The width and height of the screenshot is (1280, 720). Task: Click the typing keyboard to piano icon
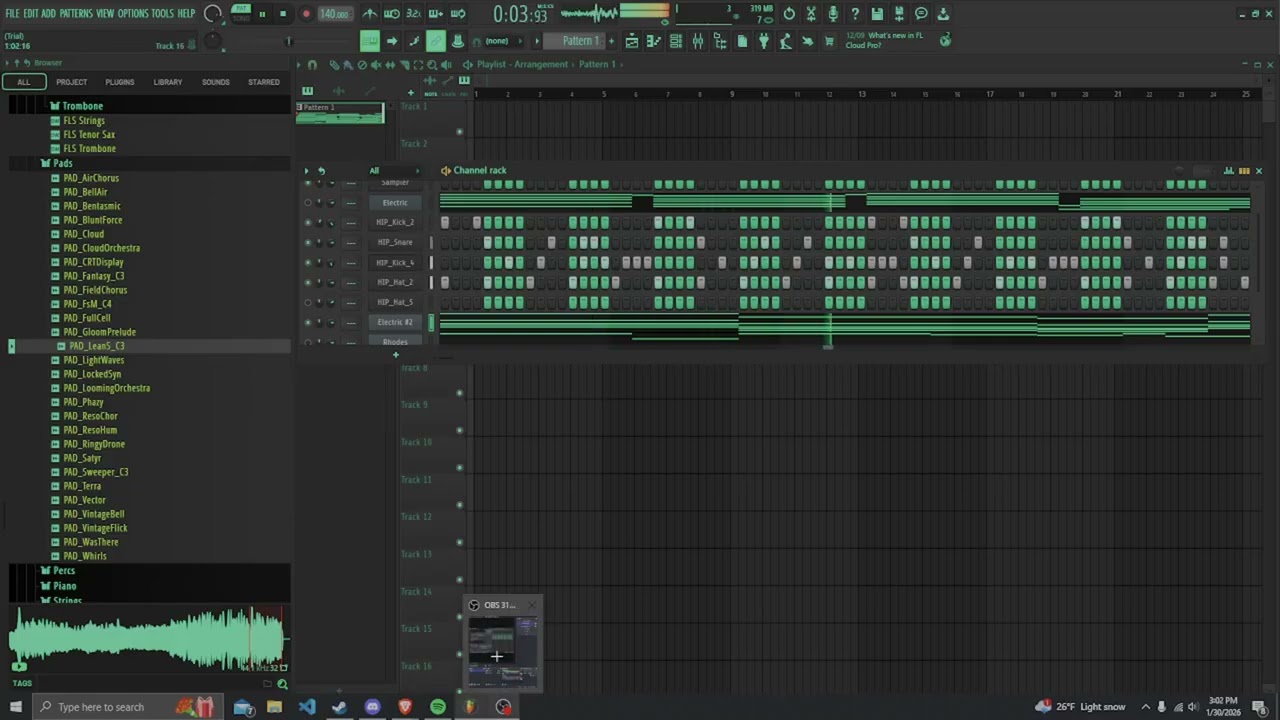[x=370, y=41]
